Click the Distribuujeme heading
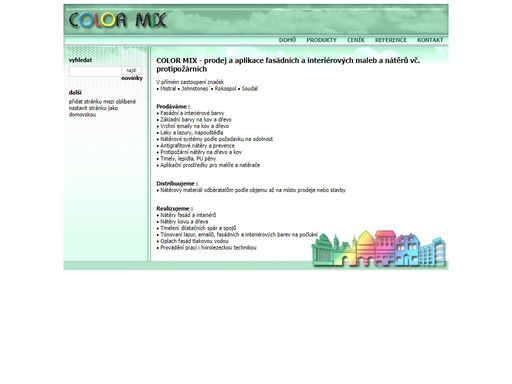Viewport: 512px width, 384px height. (x=177, y=184)
